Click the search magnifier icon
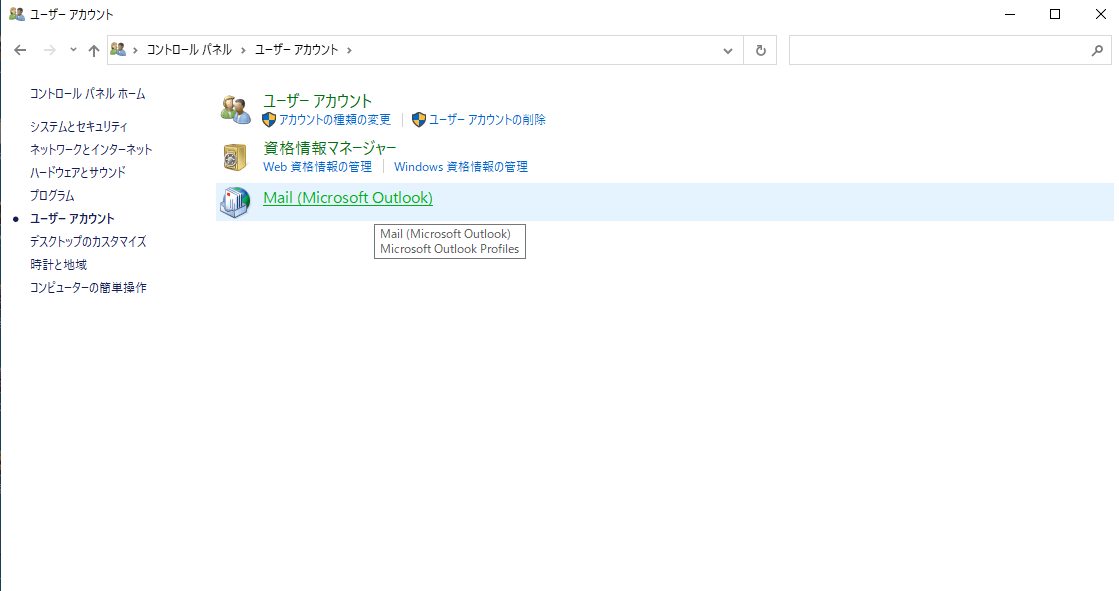 point(1097,50)
